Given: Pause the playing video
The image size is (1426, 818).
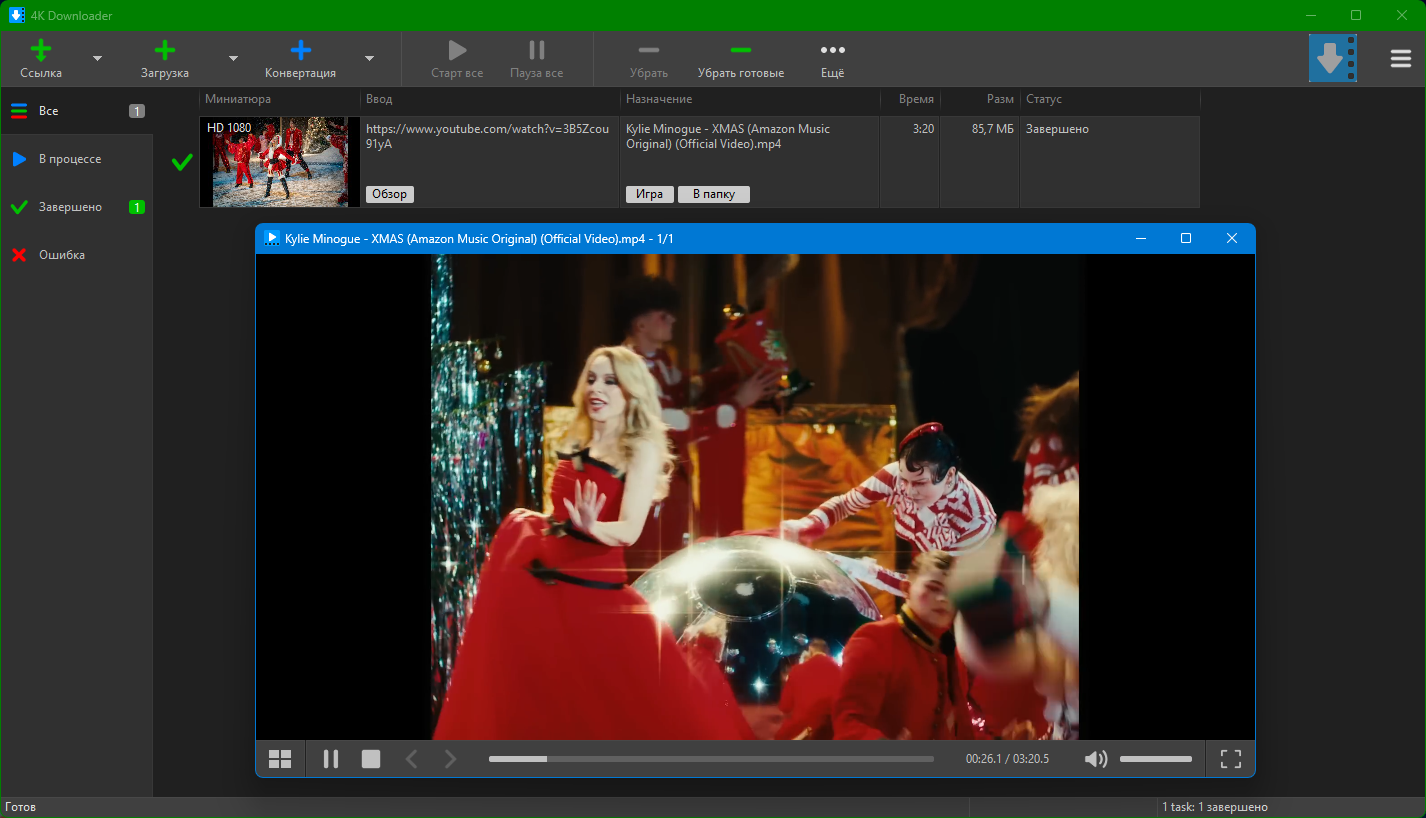Looking at the screenshot, I should [x=331, y=759].
